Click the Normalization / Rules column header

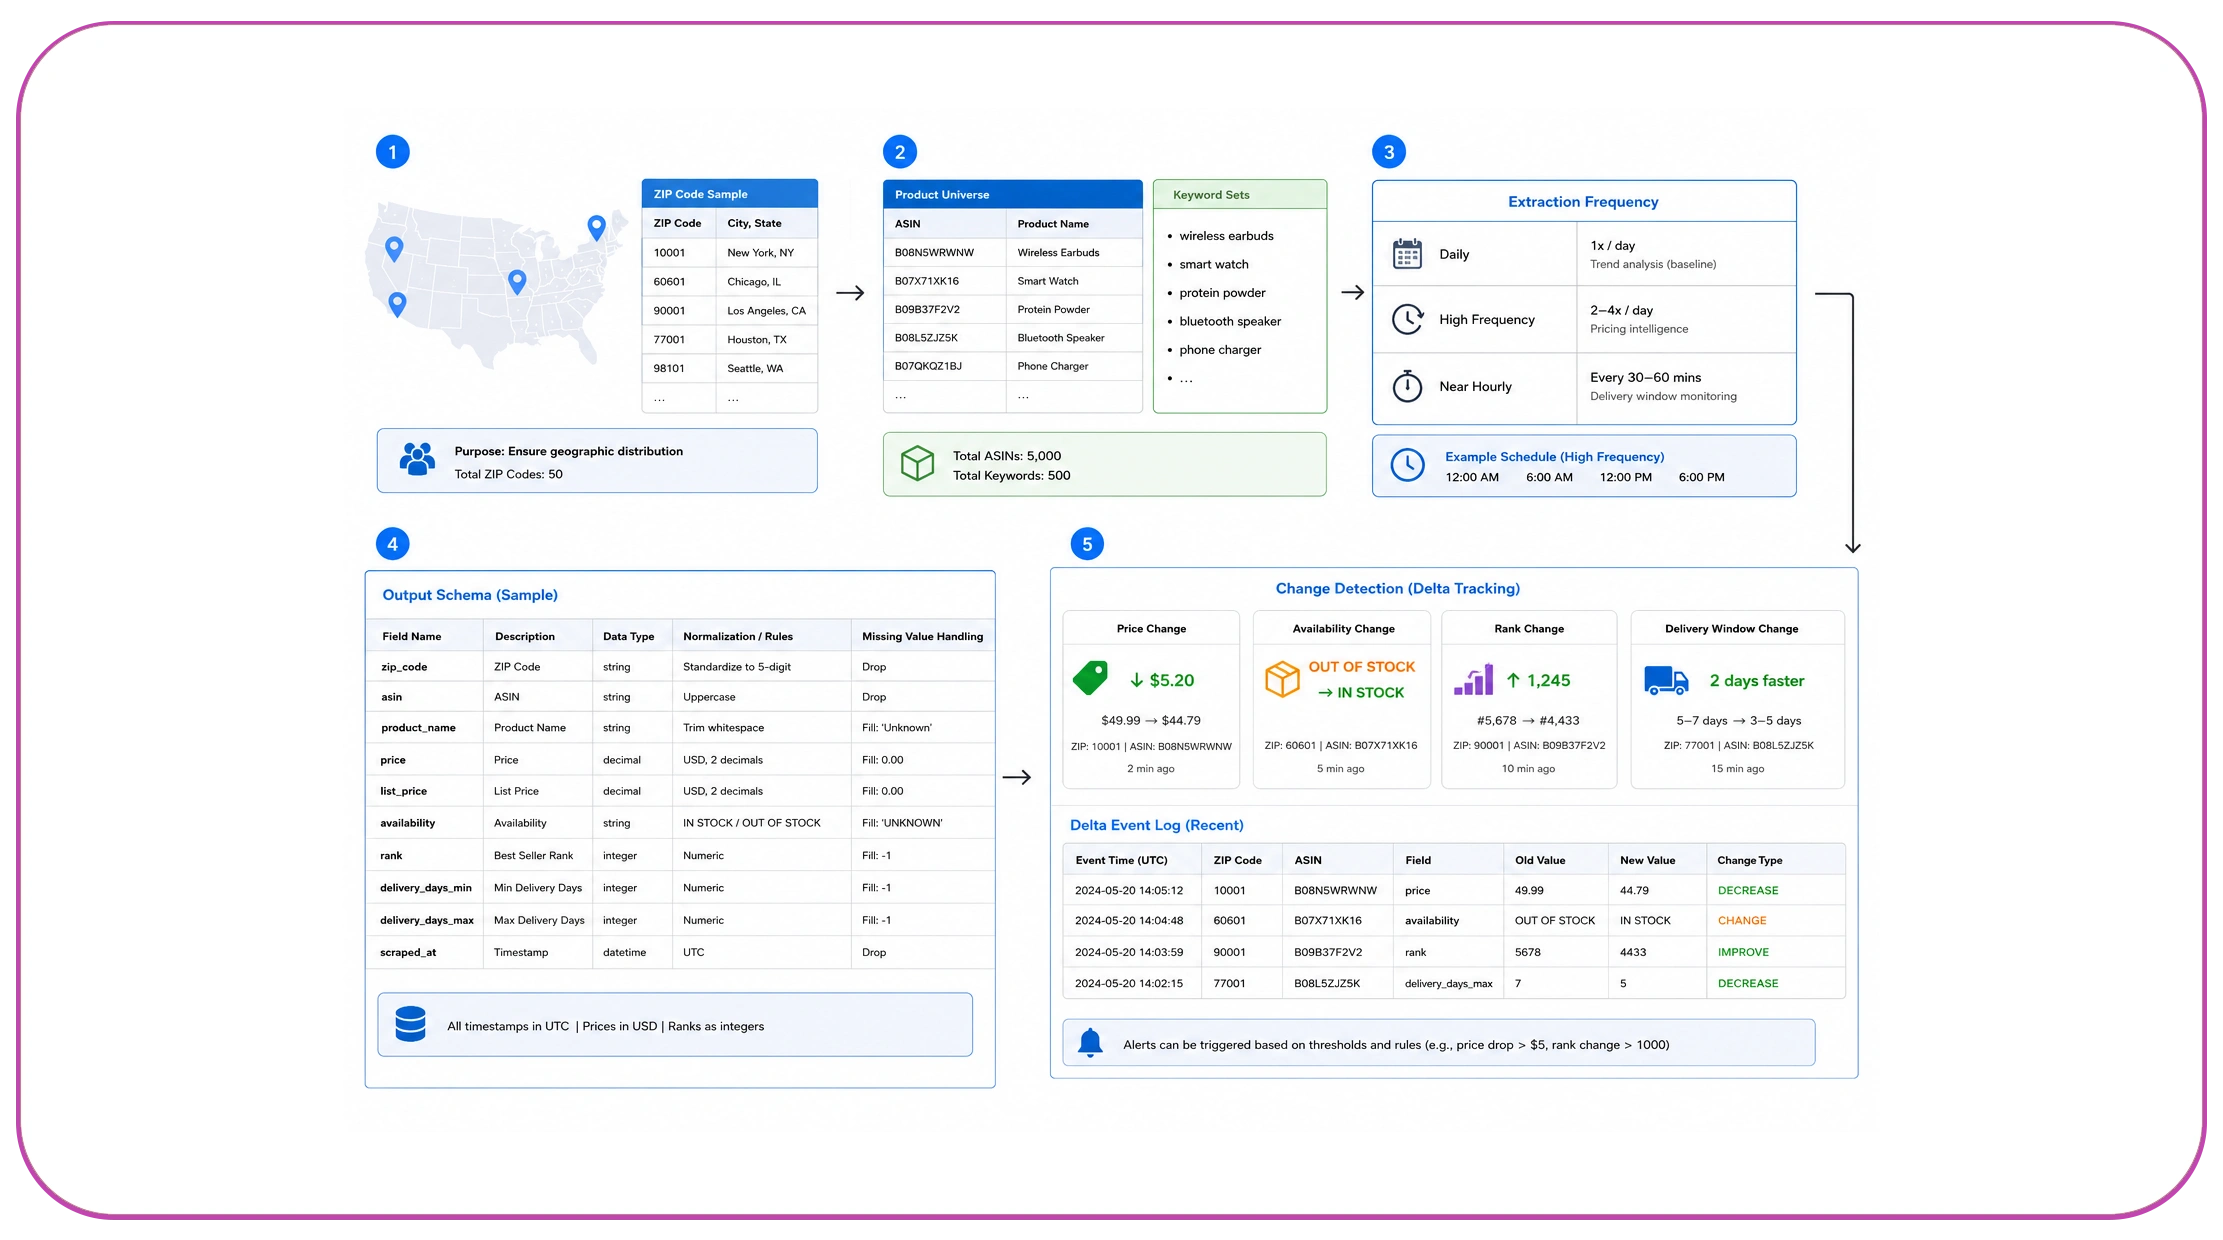[x=738, y=636]
